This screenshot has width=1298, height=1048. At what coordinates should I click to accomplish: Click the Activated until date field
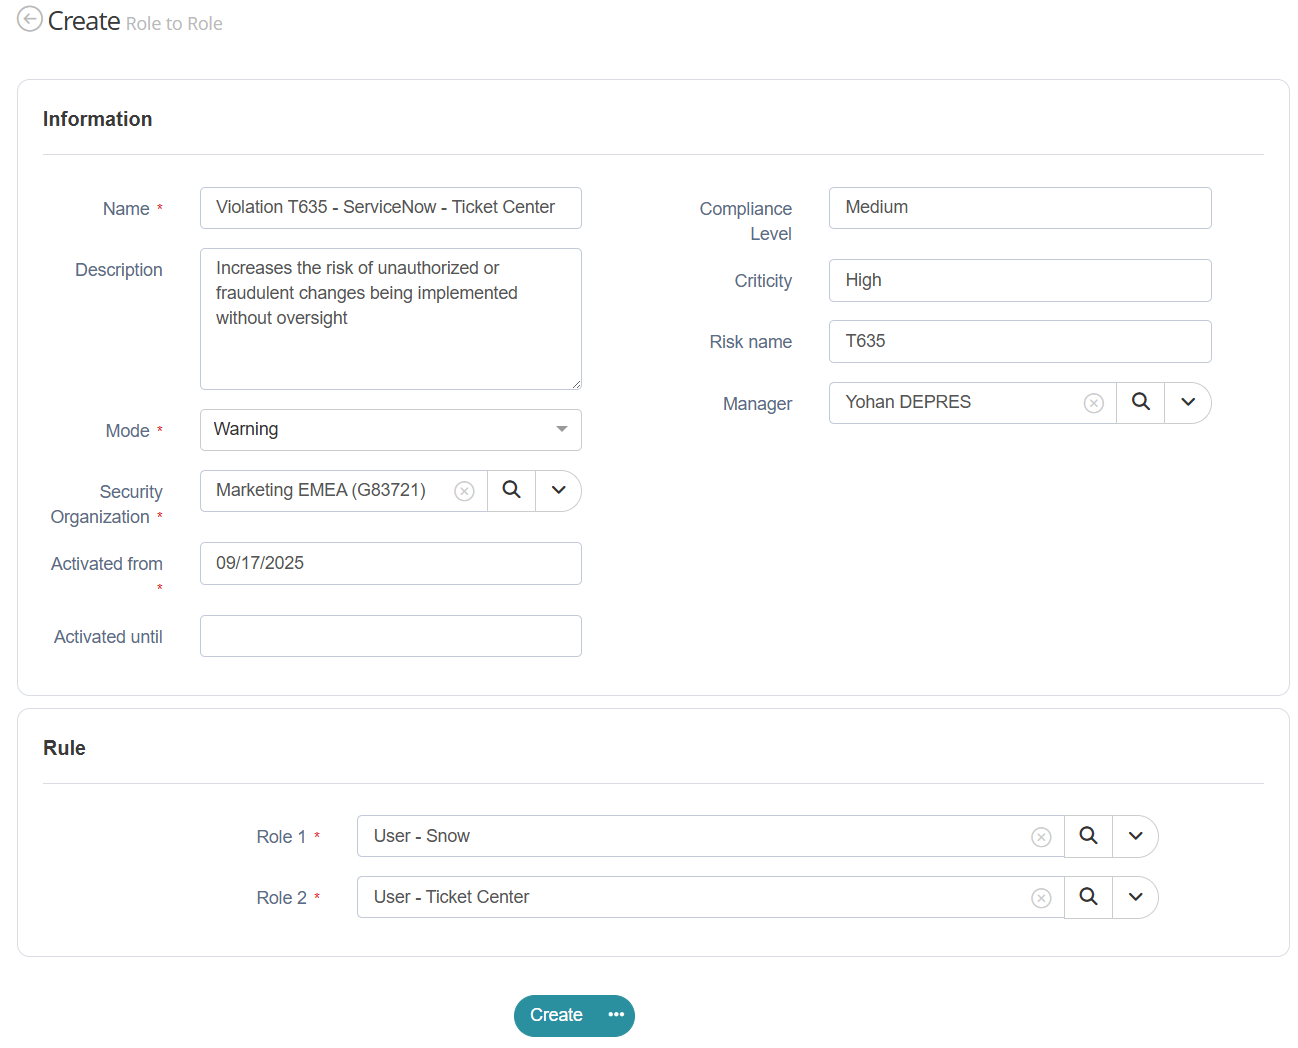(390, 636)
